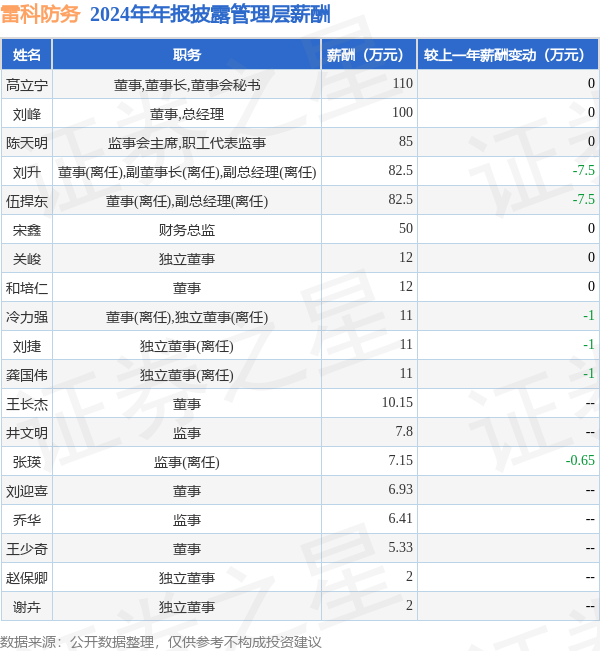Select the name 赵保卿
Screen dimensions: 600x651
(x=27, y=578)
